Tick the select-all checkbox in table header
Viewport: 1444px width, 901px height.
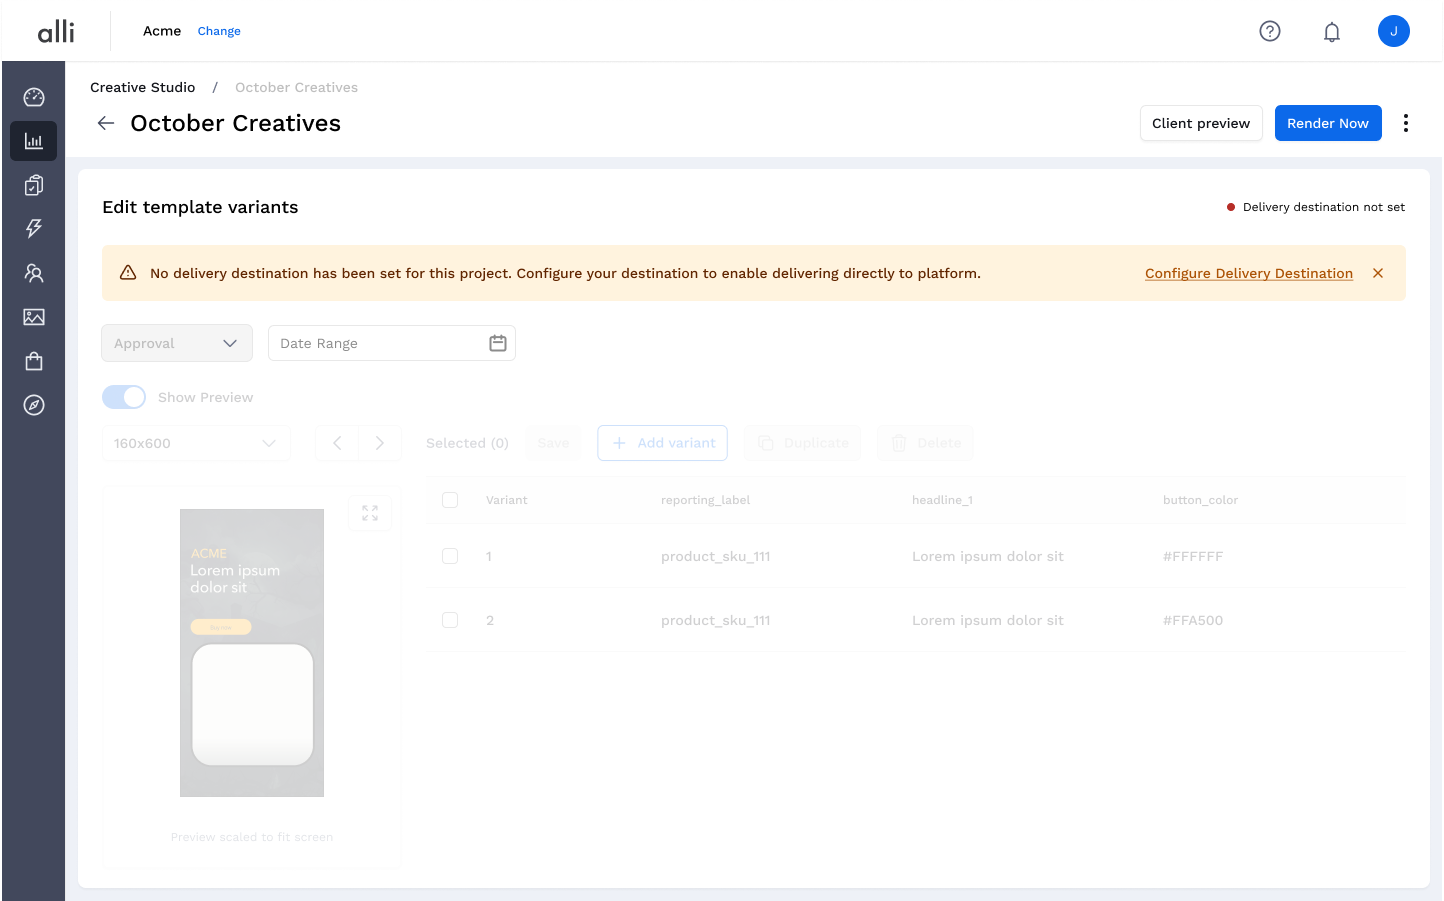click(450, 500)
